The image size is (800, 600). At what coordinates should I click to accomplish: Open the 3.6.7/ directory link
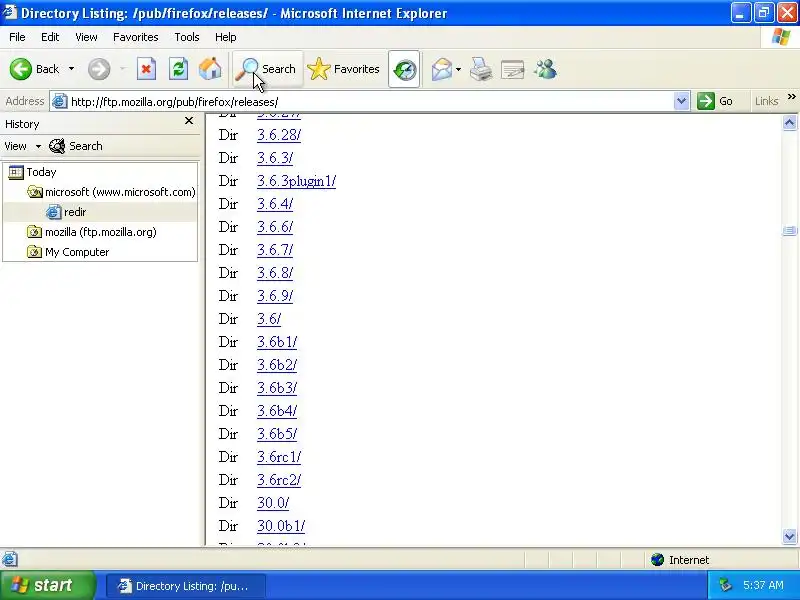tap(275, 250)
